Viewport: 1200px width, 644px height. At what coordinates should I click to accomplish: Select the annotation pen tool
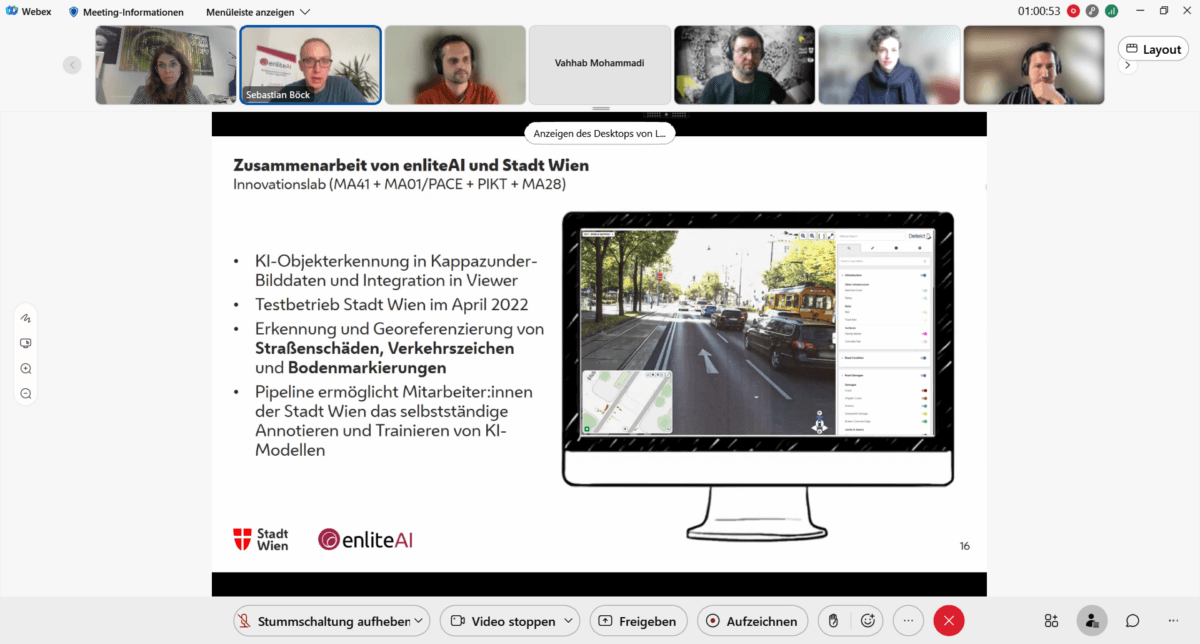[x=26, y=318]
